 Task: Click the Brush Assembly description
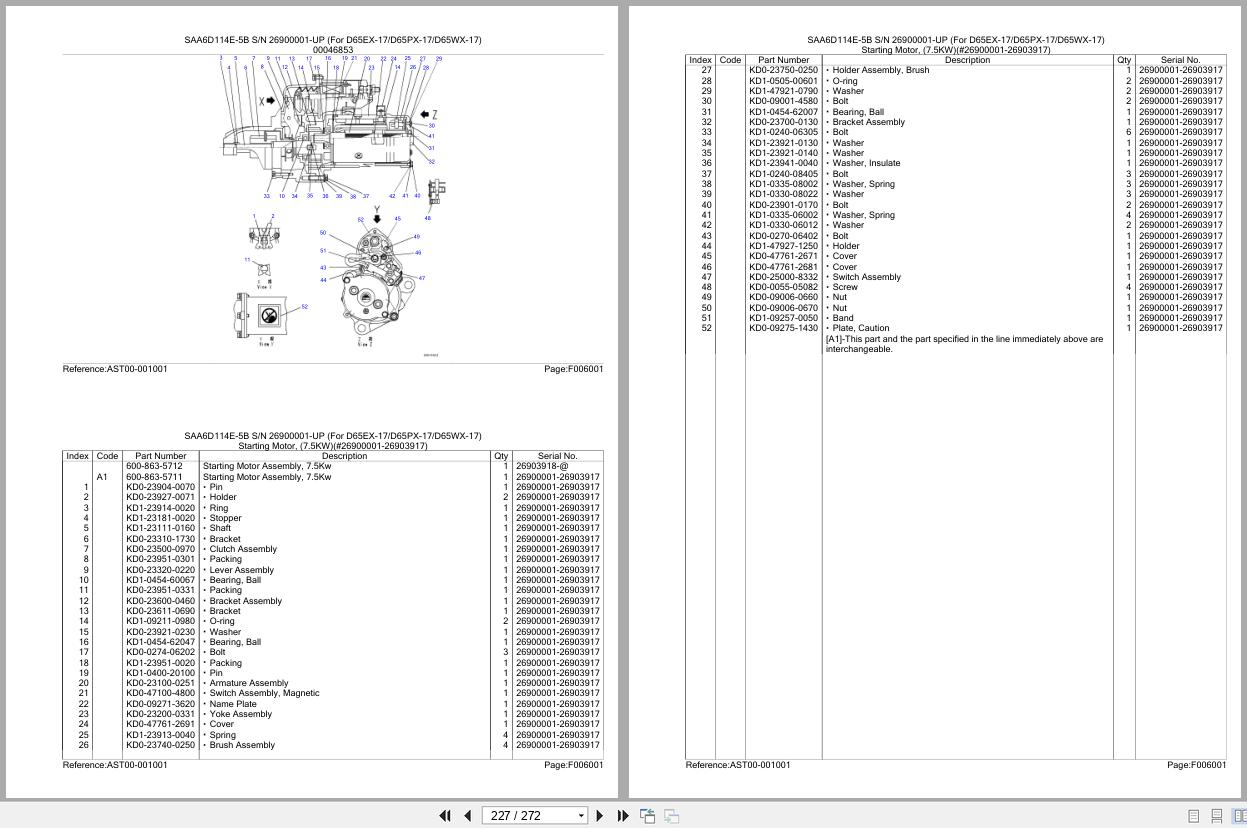242,745
